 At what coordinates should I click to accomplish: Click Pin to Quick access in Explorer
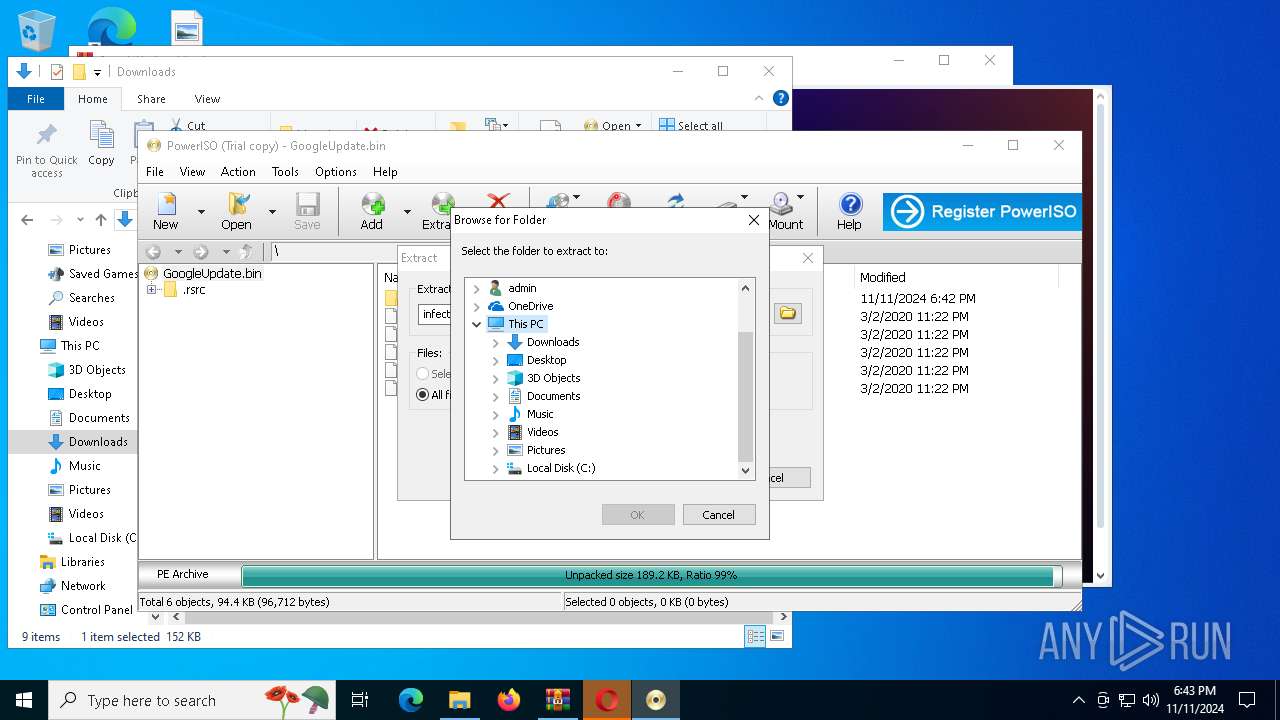click(x=47, y=150)
